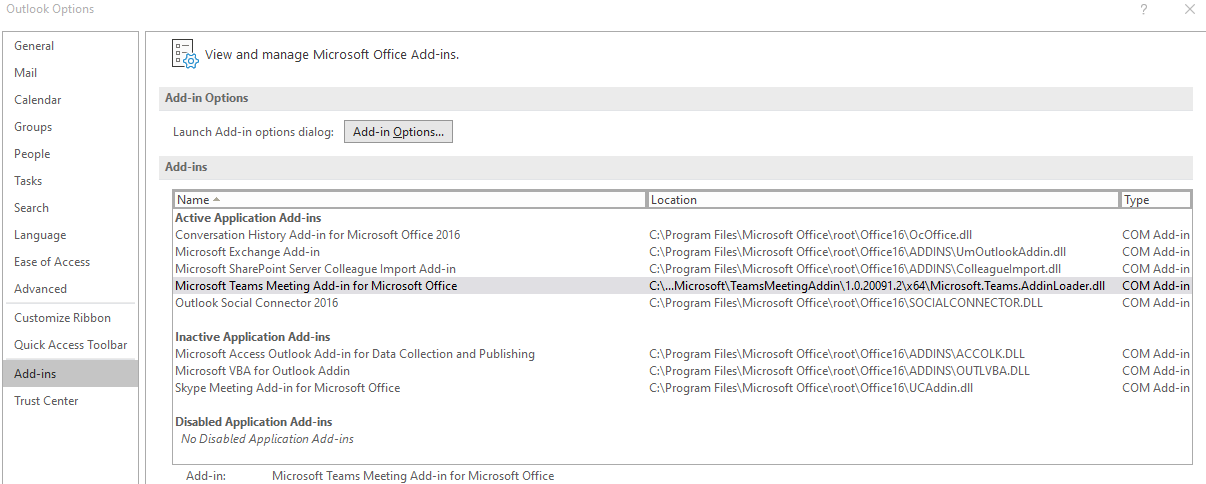The height and width of the screenshot is (484, 1206).
Task: Open the General options category
Action: pos(34,46)
